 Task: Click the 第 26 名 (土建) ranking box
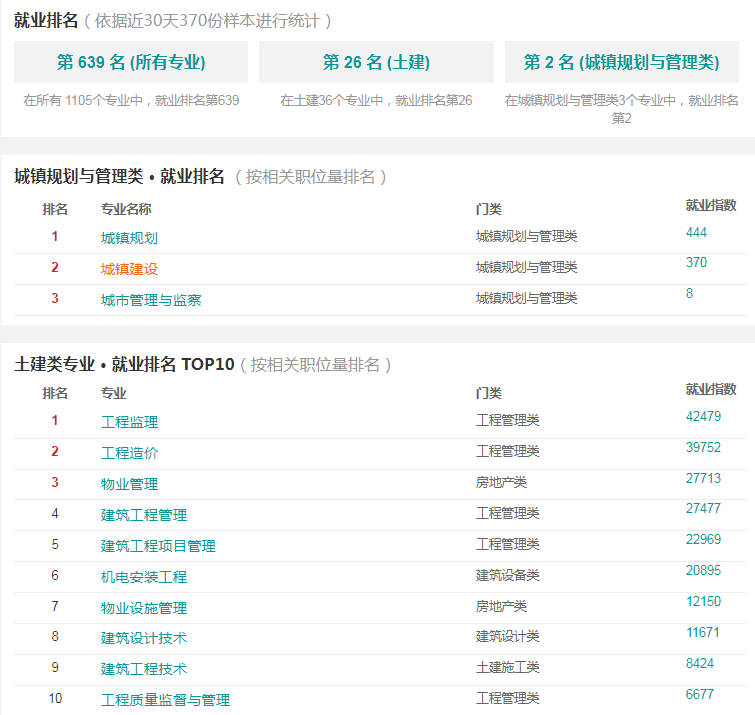pyautogui.click(x=376, y=62)
